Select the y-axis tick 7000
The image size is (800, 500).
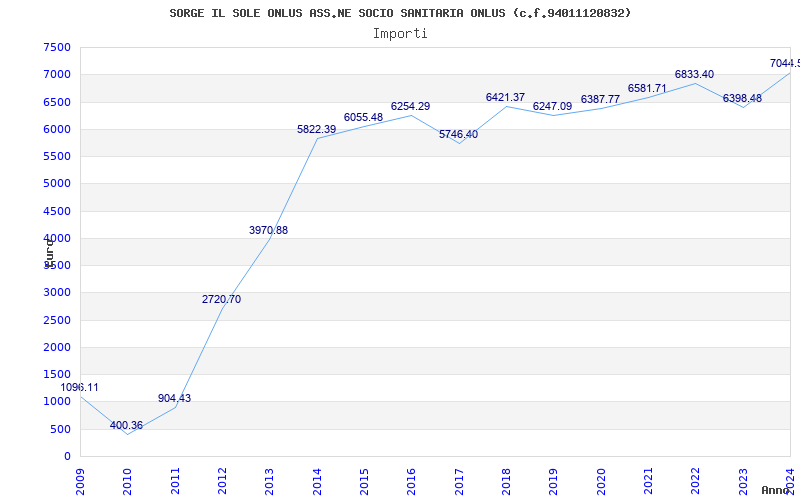tap(57, 74)
